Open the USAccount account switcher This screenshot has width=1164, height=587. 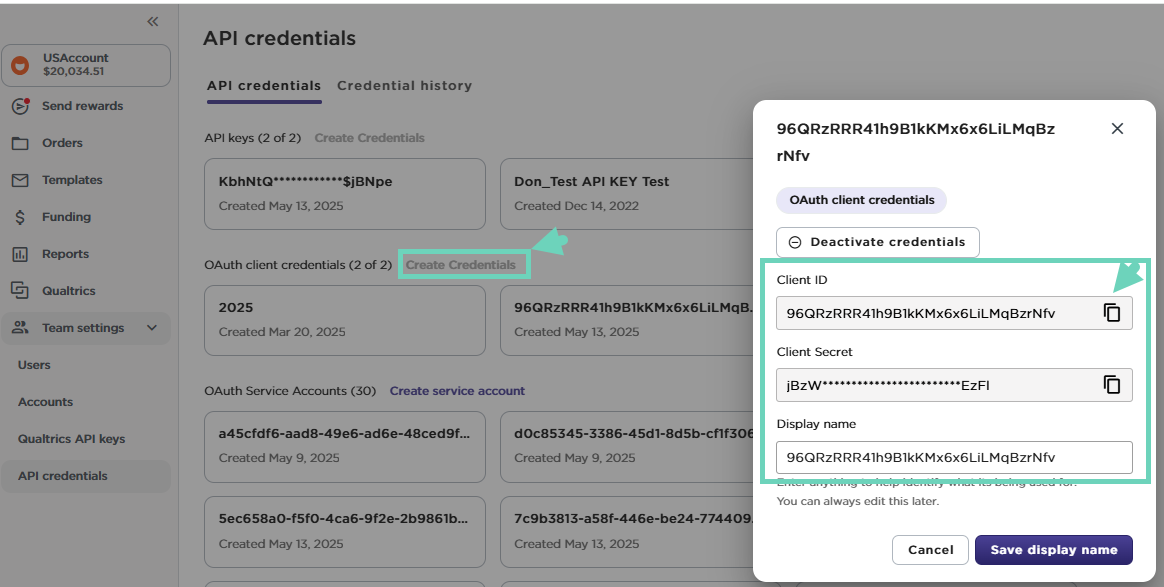coord(86,65)
